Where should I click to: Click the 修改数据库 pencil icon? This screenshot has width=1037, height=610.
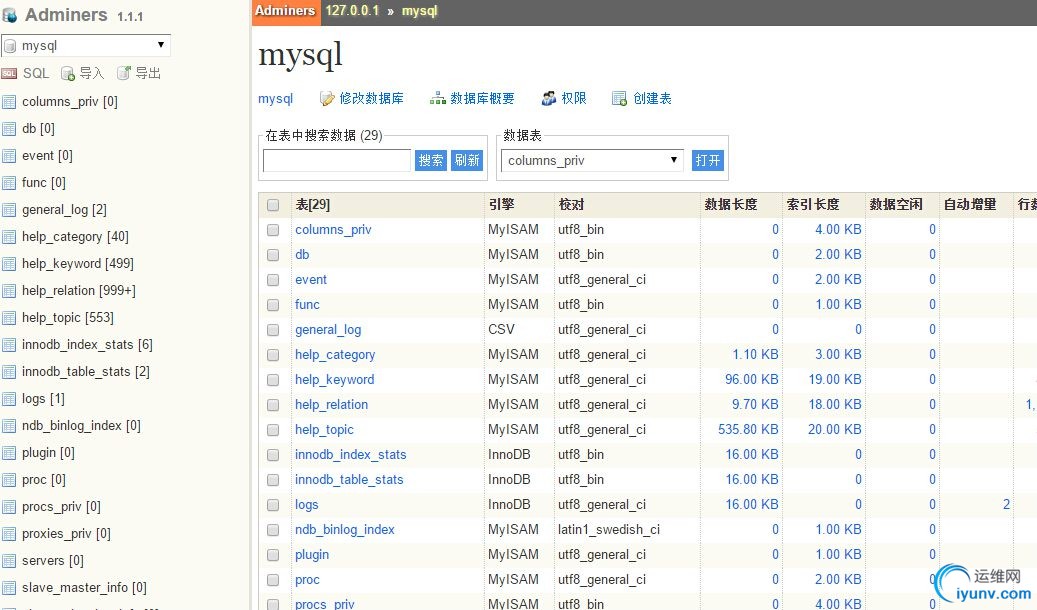pos(327,99)
